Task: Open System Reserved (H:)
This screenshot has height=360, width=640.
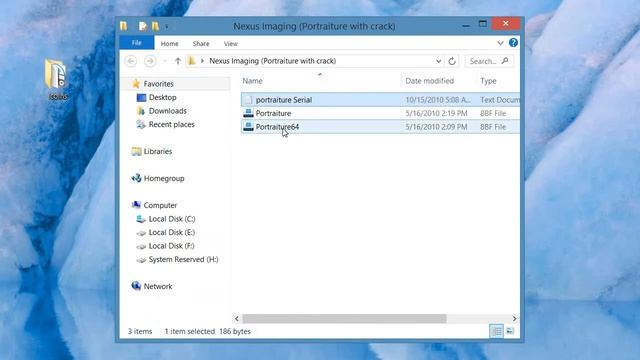Action: (x=183, y=259)
